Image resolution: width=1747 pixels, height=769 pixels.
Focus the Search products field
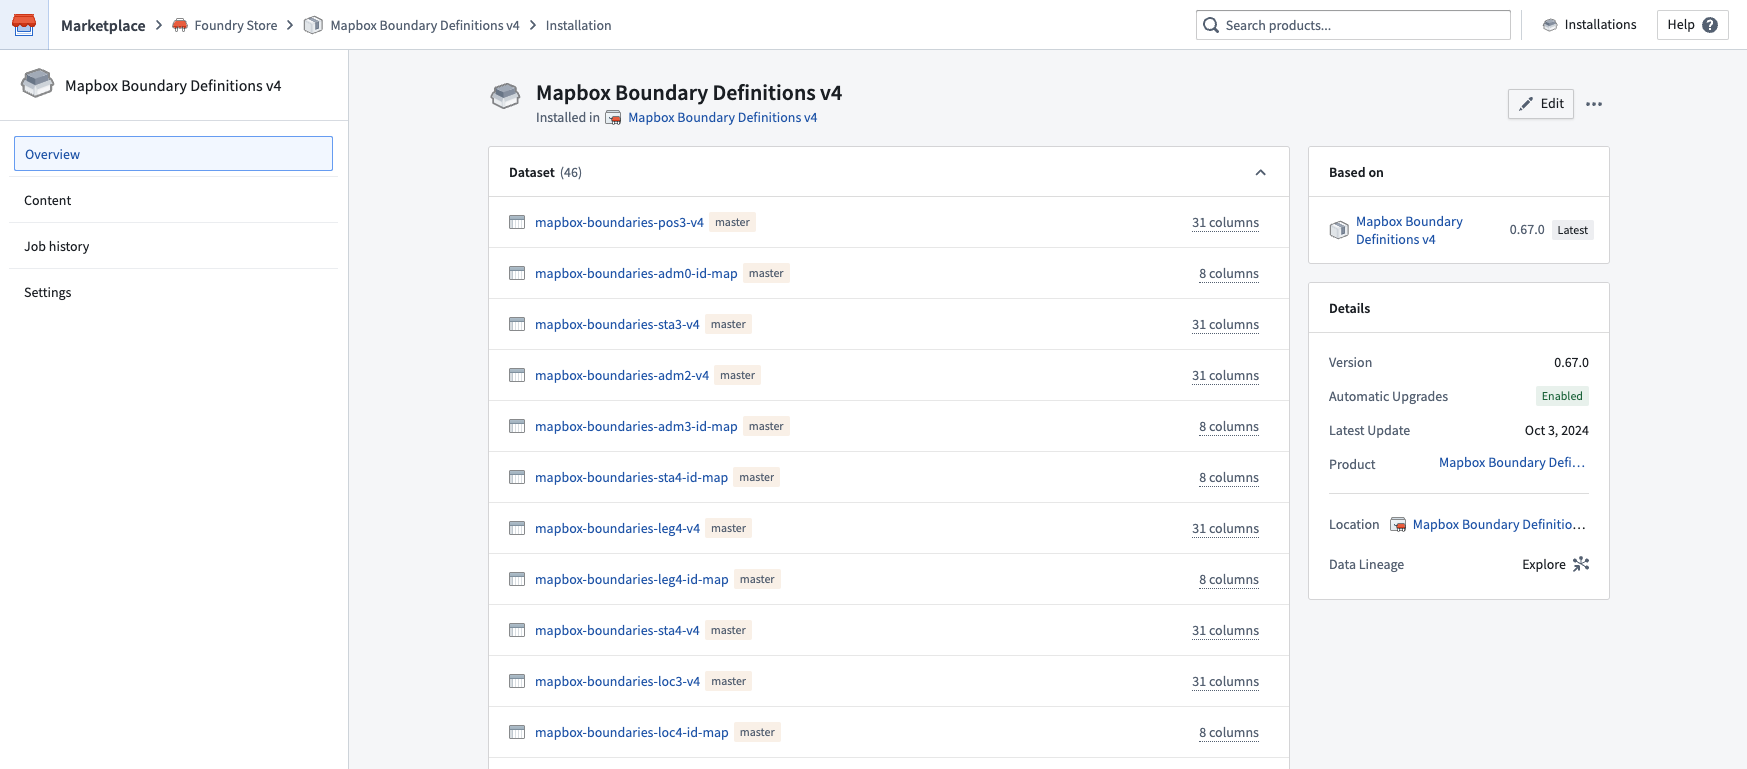(1353, 25)
